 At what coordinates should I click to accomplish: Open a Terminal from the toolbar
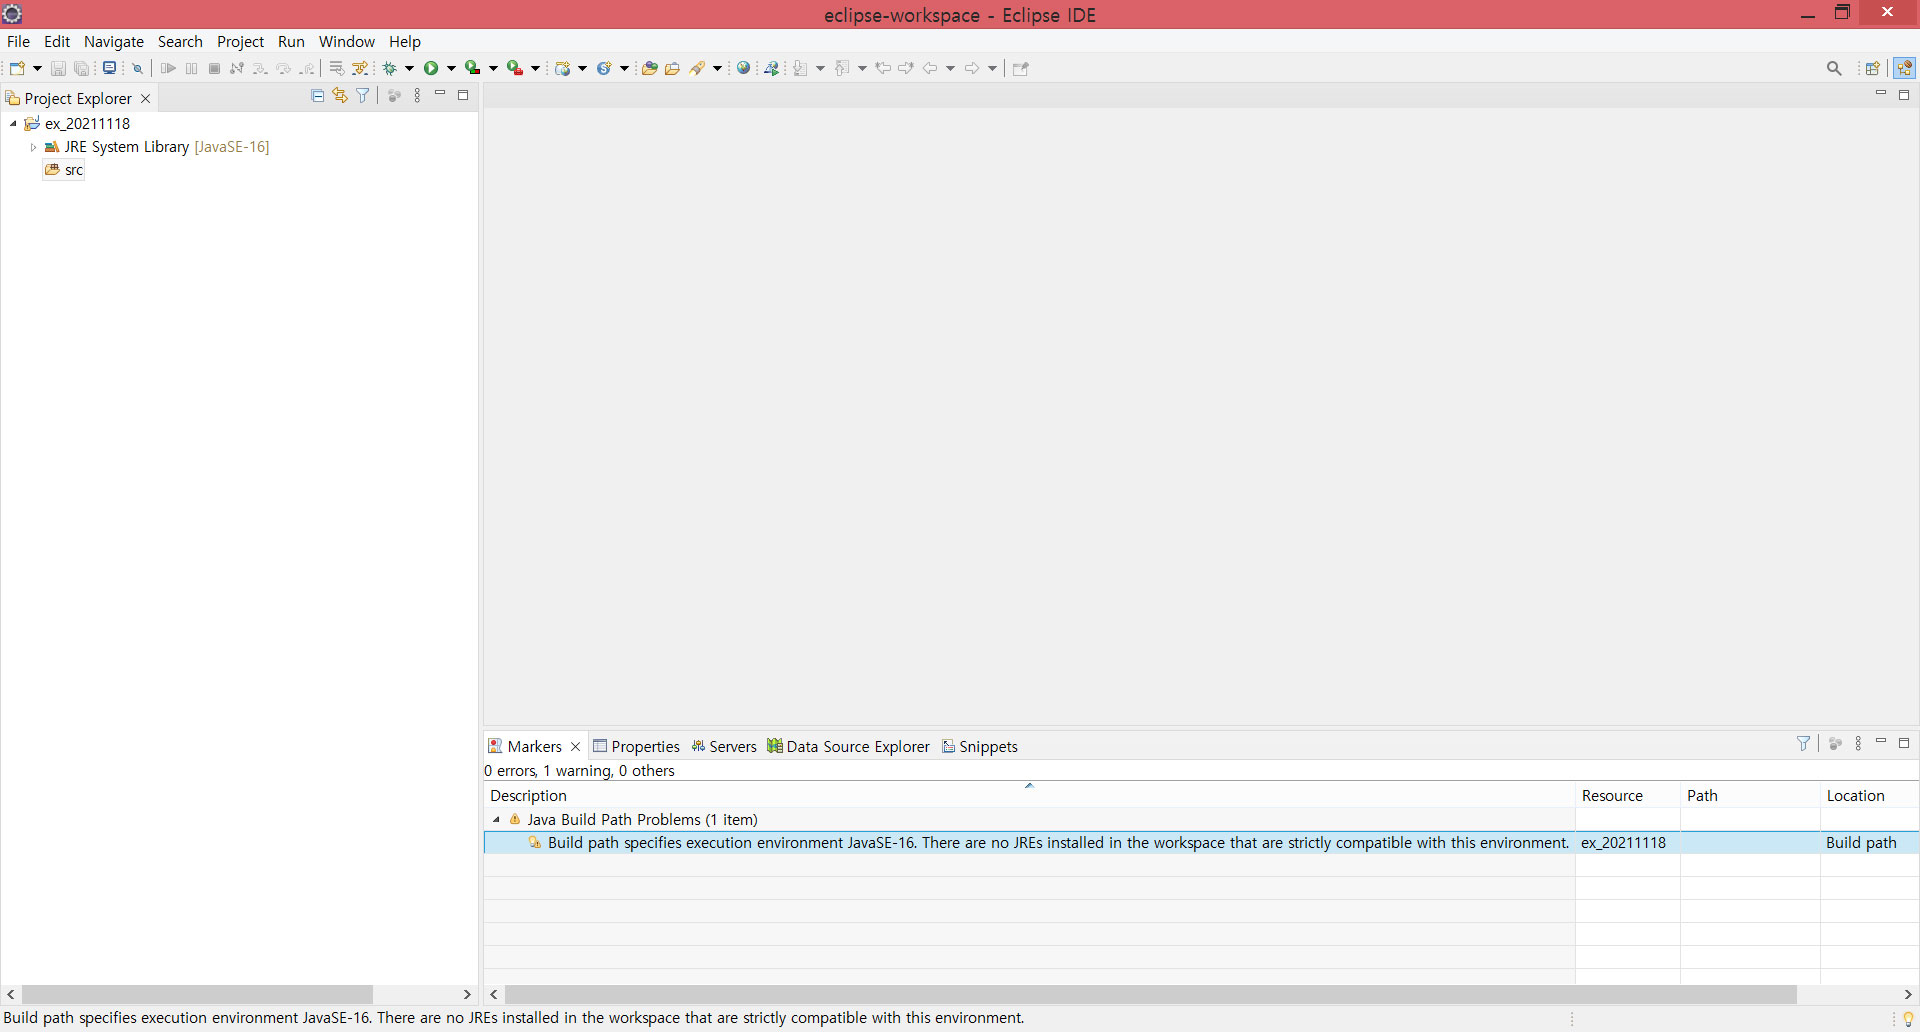[109, 68]
